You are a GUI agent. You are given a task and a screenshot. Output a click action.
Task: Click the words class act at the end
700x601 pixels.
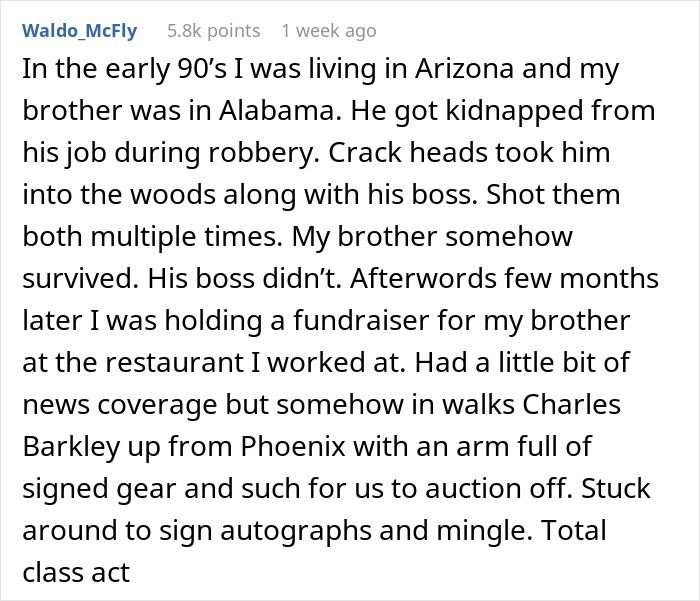pyautogui.click(x=76, y=572)
